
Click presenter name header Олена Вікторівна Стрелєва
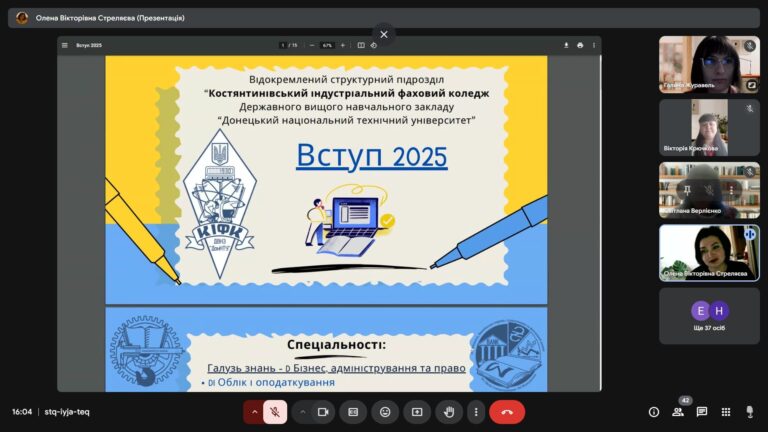point(110,18)
